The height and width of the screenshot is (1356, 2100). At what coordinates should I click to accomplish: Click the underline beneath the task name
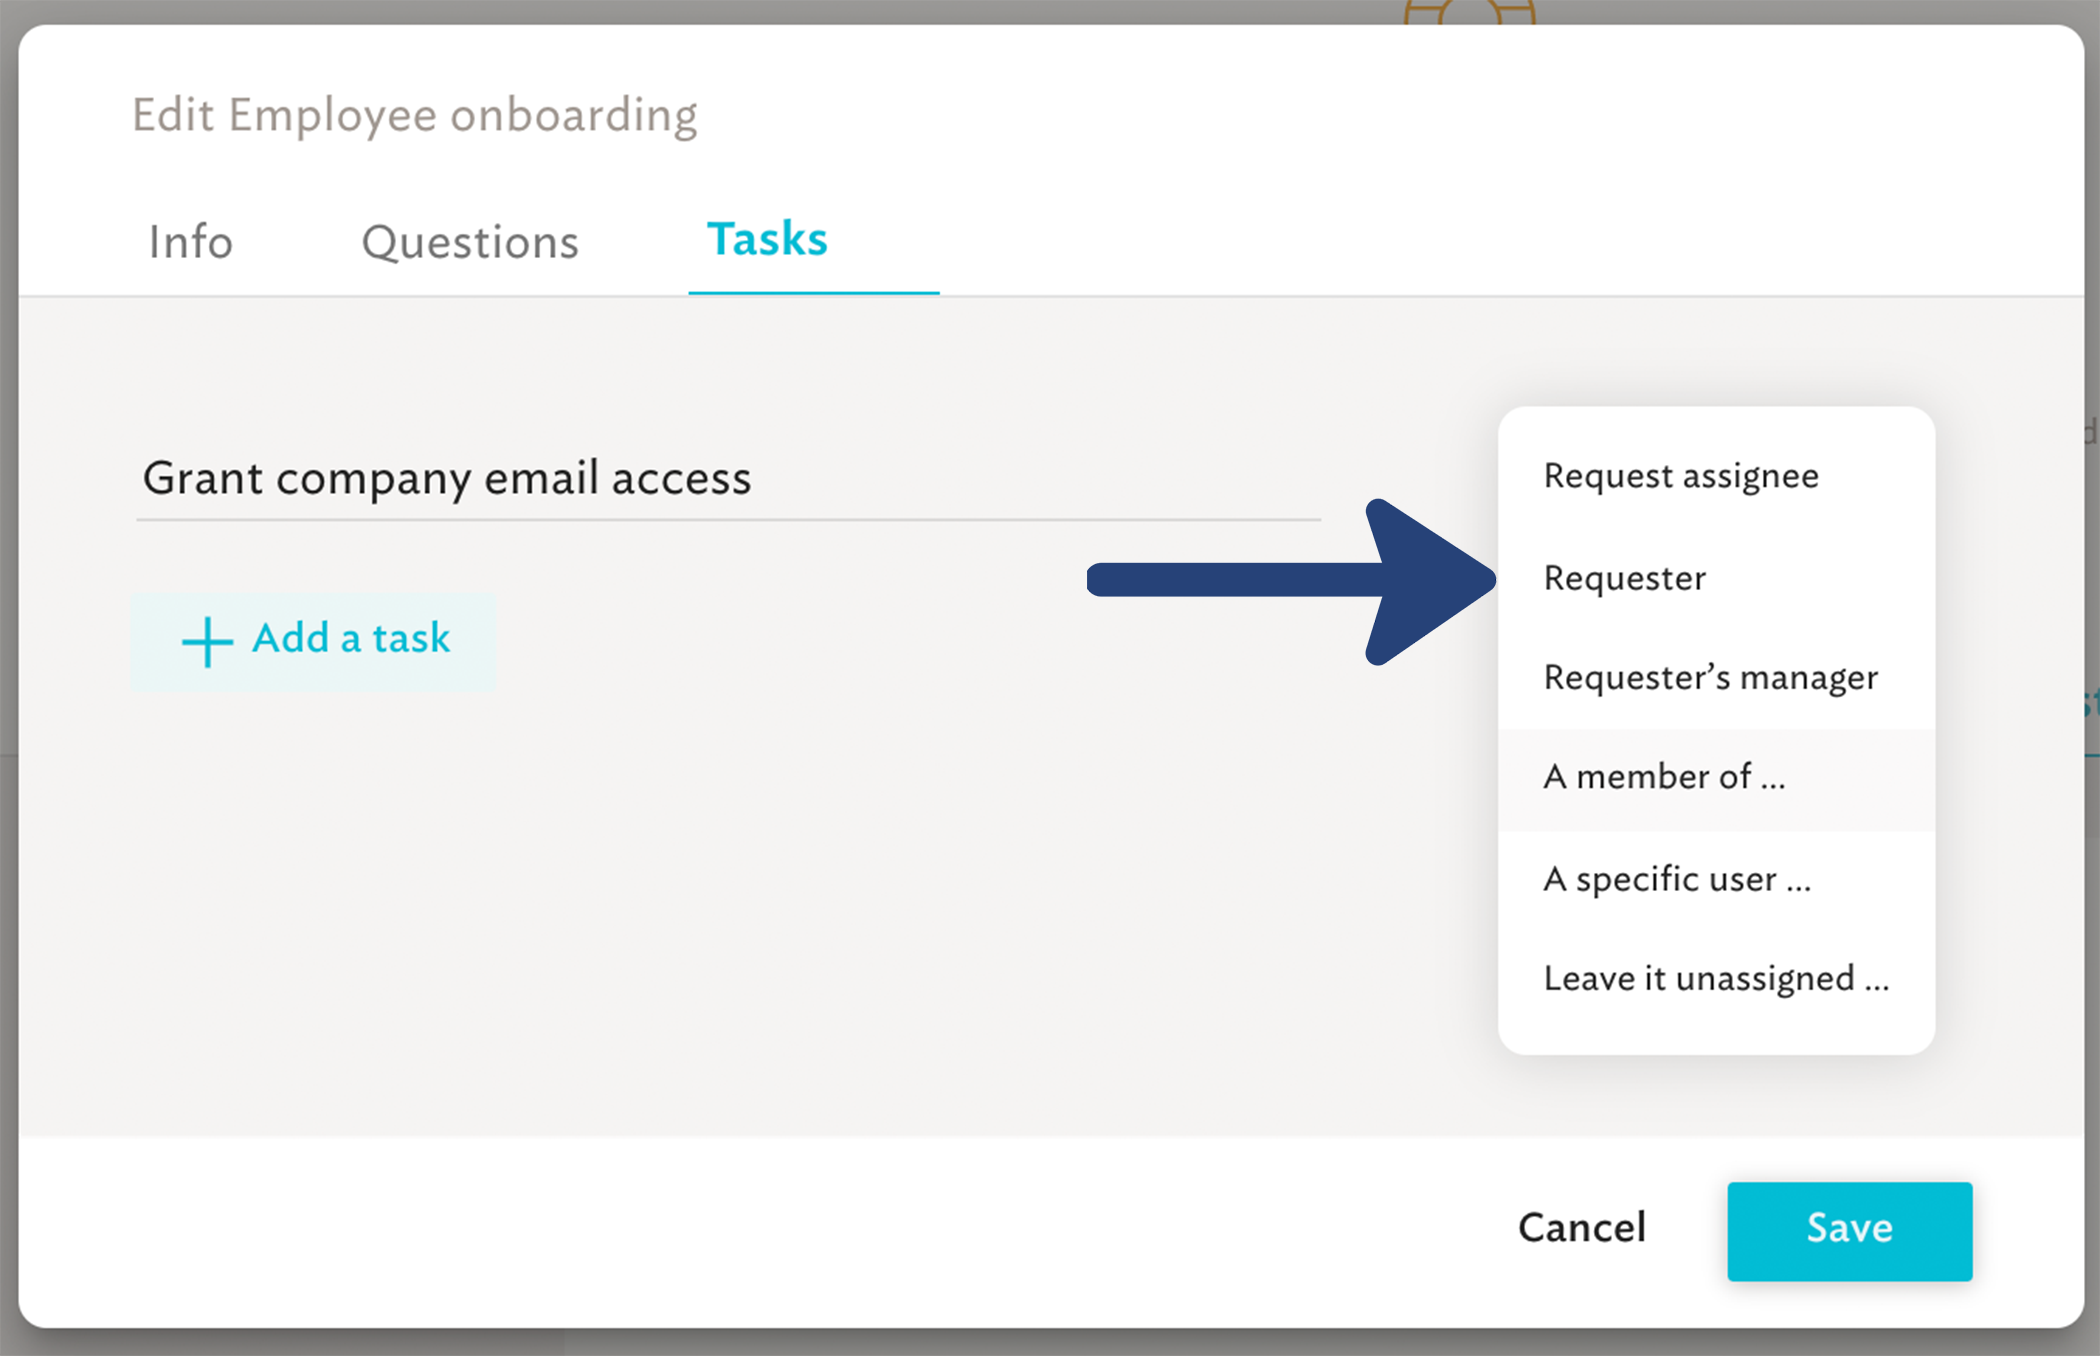728,520
